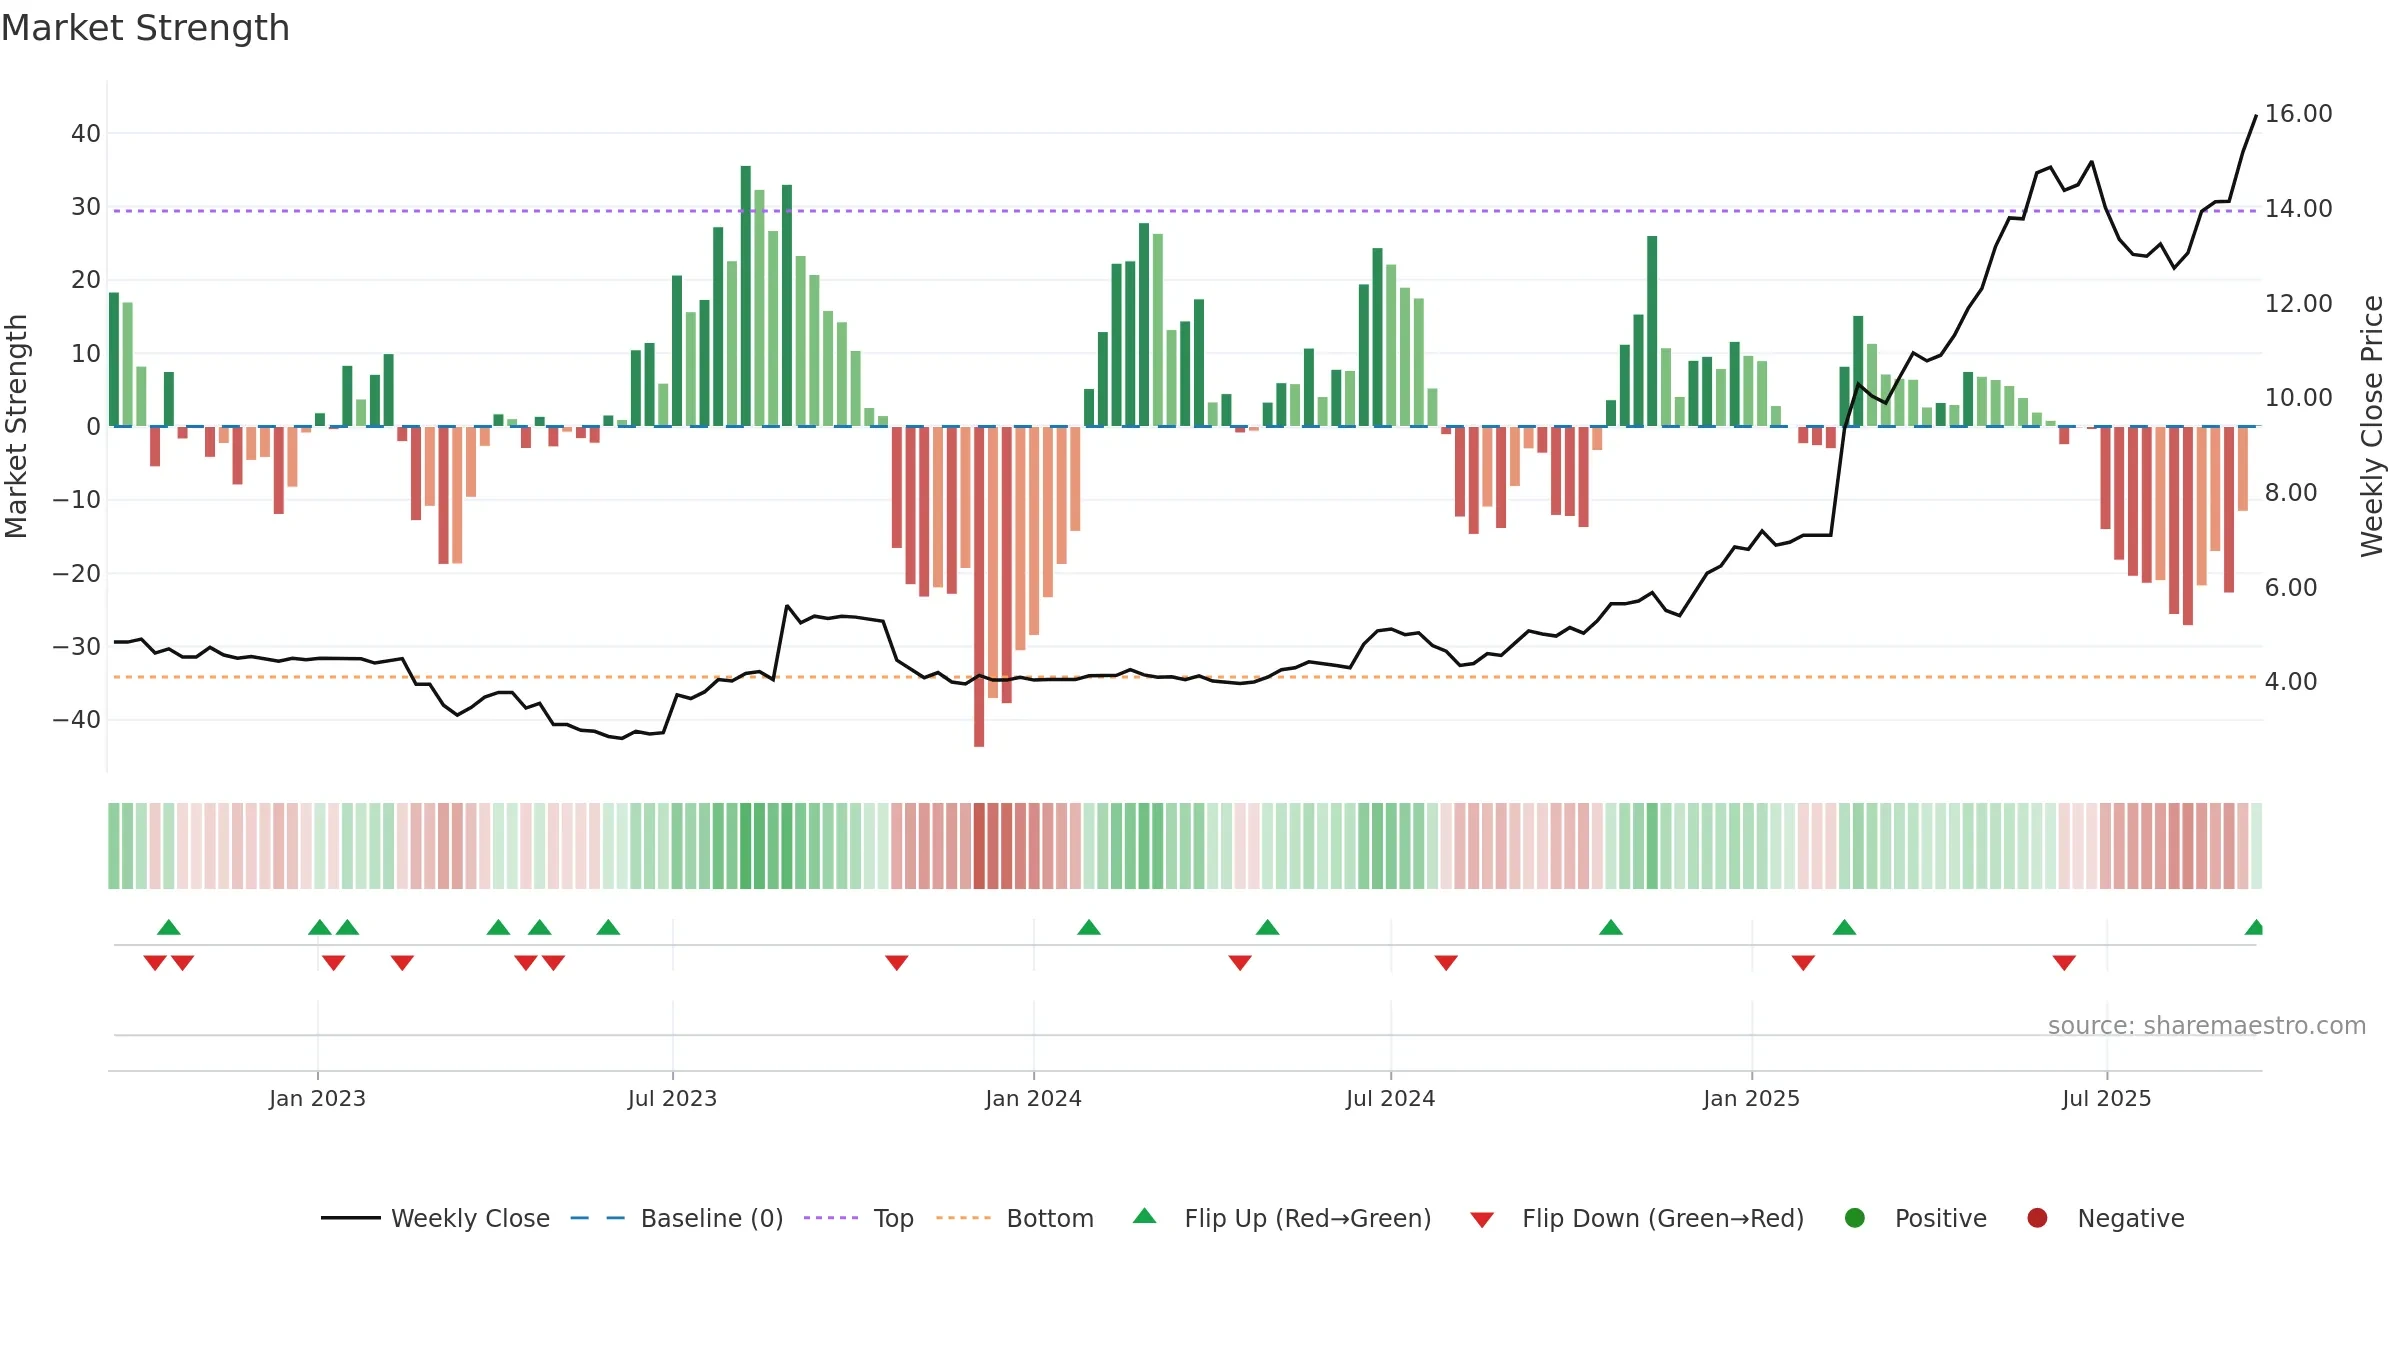Click the vertical 'Market Strength' left axis title
2400x1350 pixels.
point(17,427)
